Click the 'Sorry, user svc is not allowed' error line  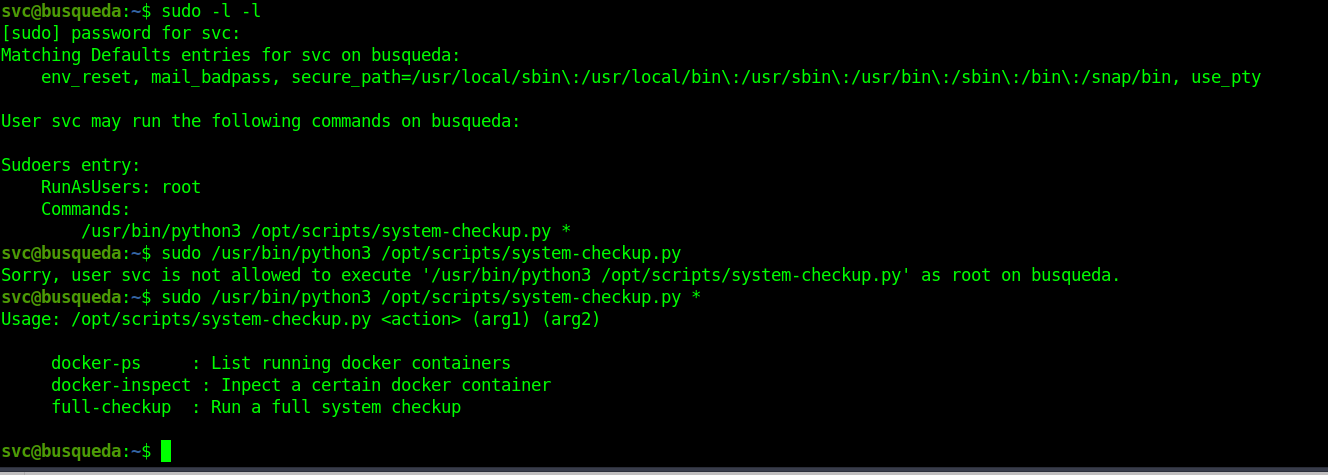point(561,275)
